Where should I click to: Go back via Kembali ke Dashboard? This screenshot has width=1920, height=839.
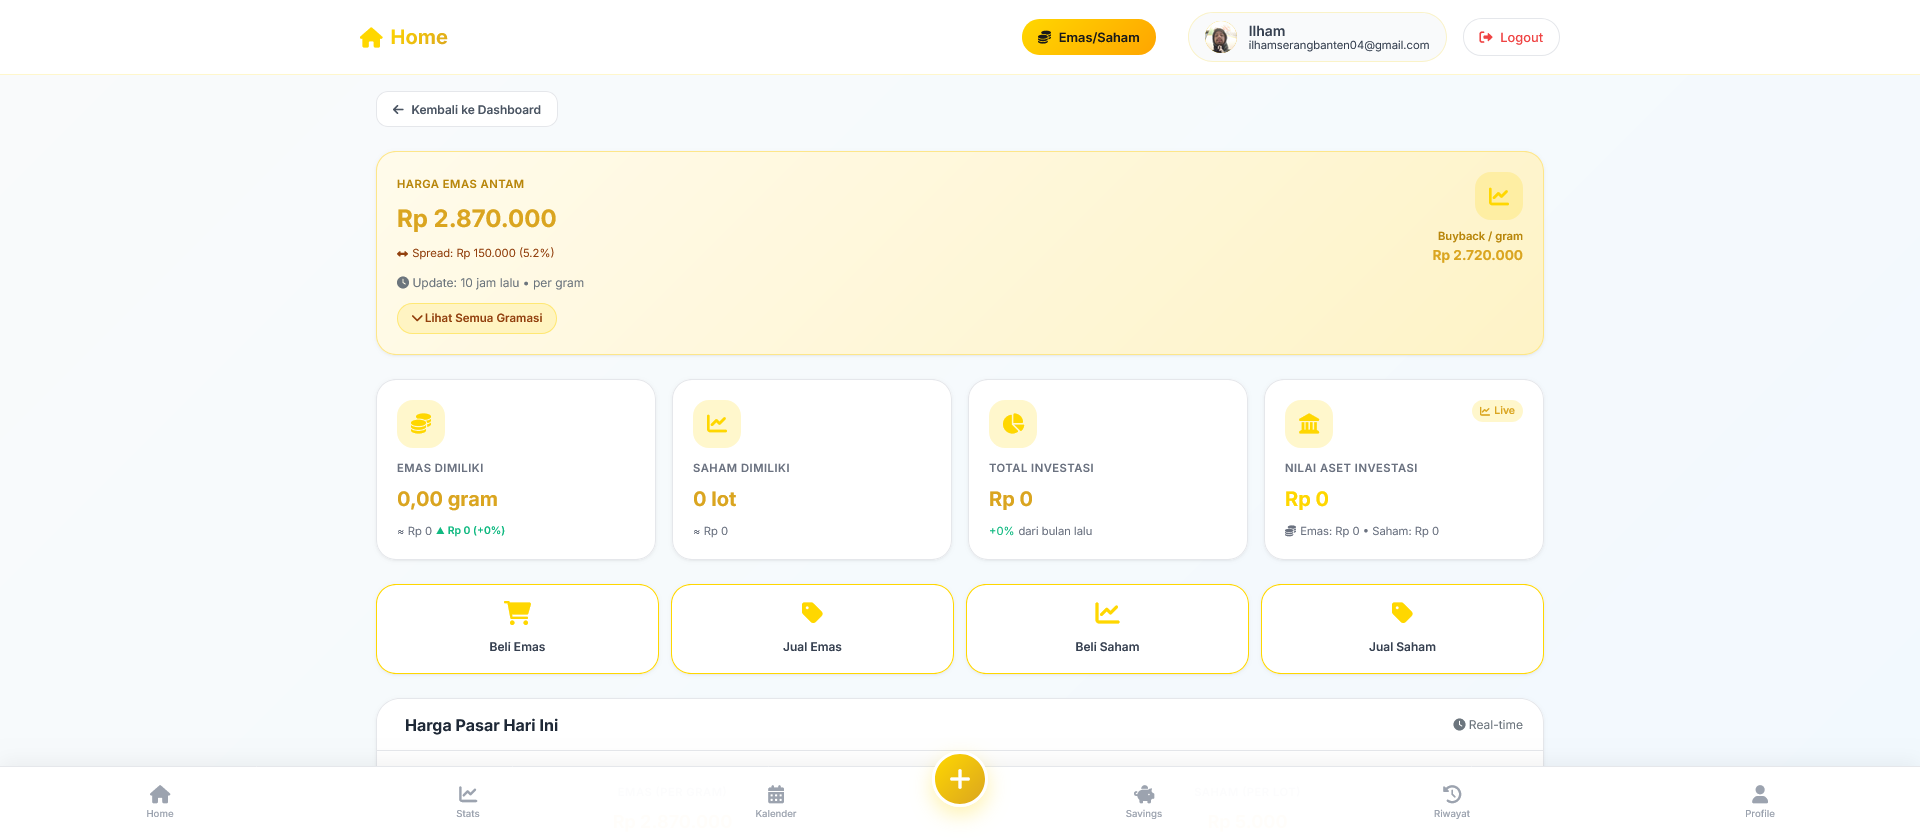467,109
